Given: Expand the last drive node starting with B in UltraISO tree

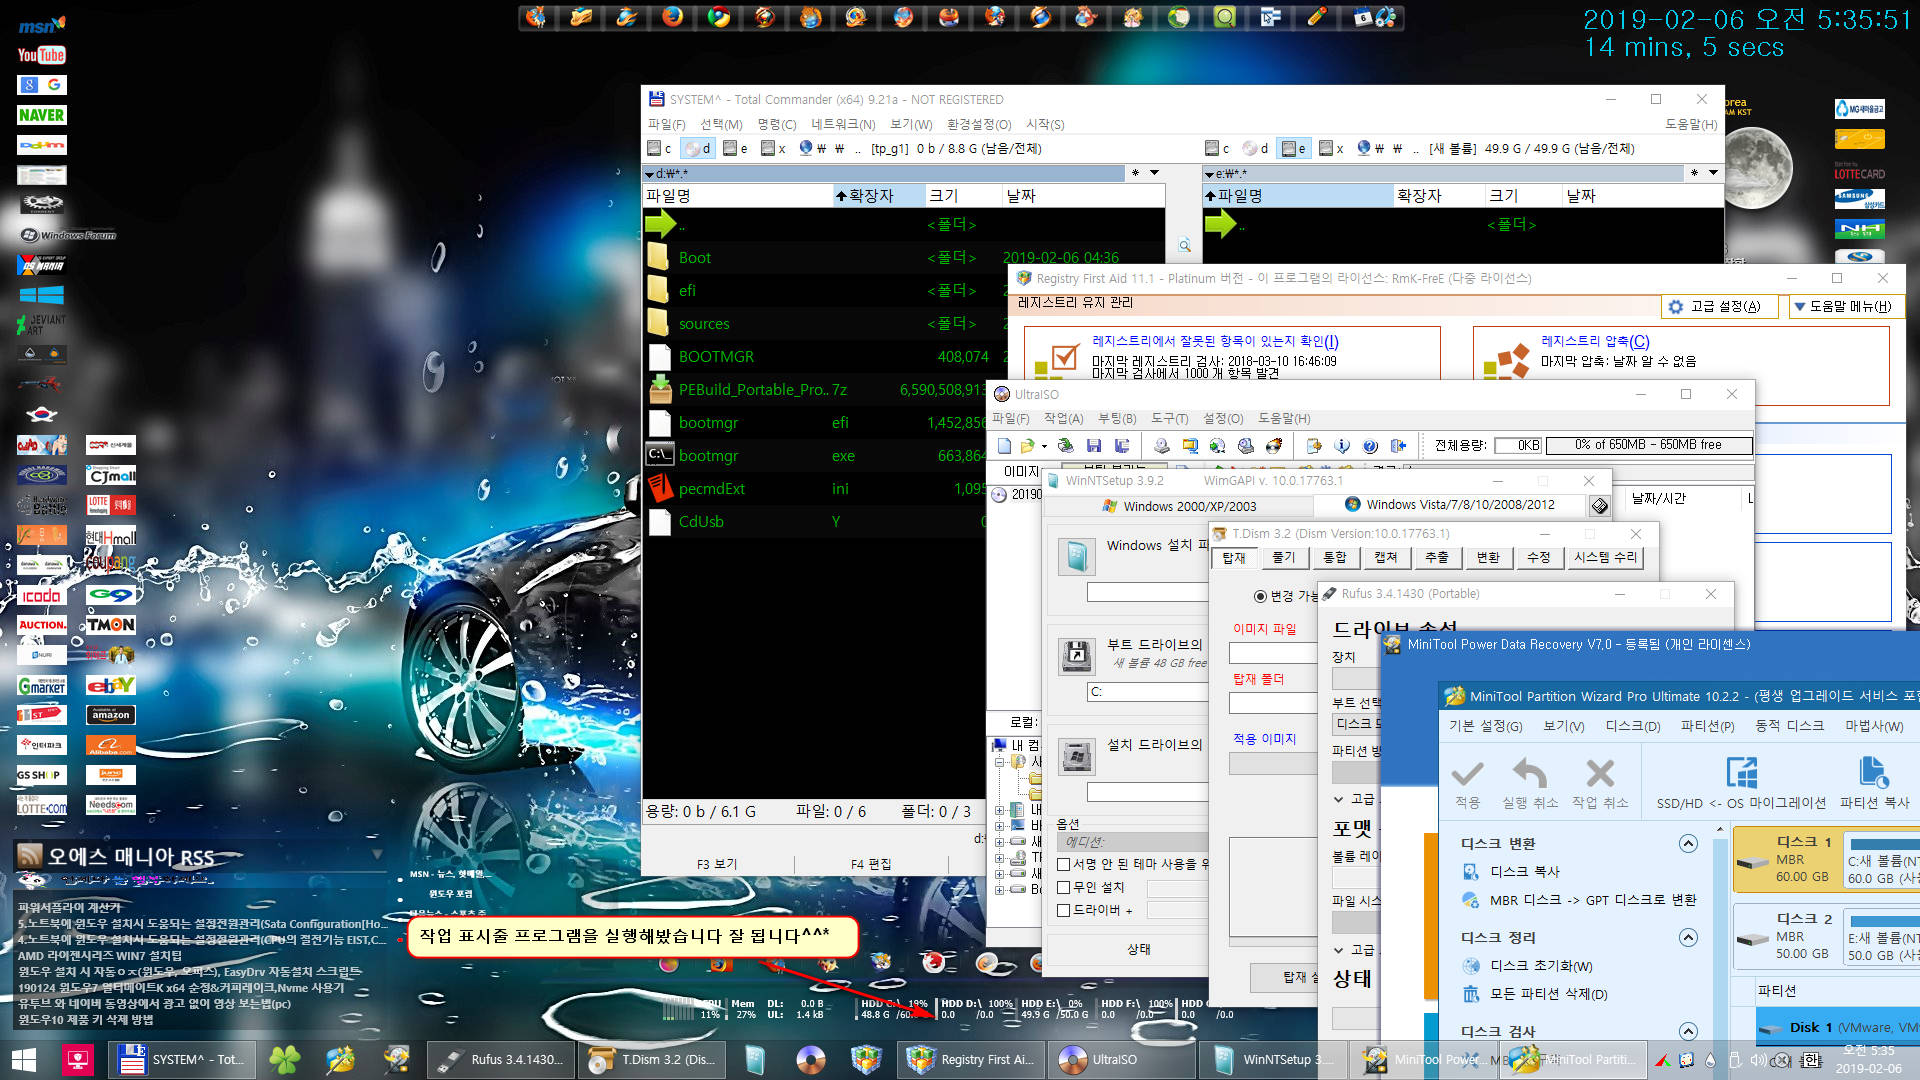Looking at the screenshot, I should coord(998,889).
